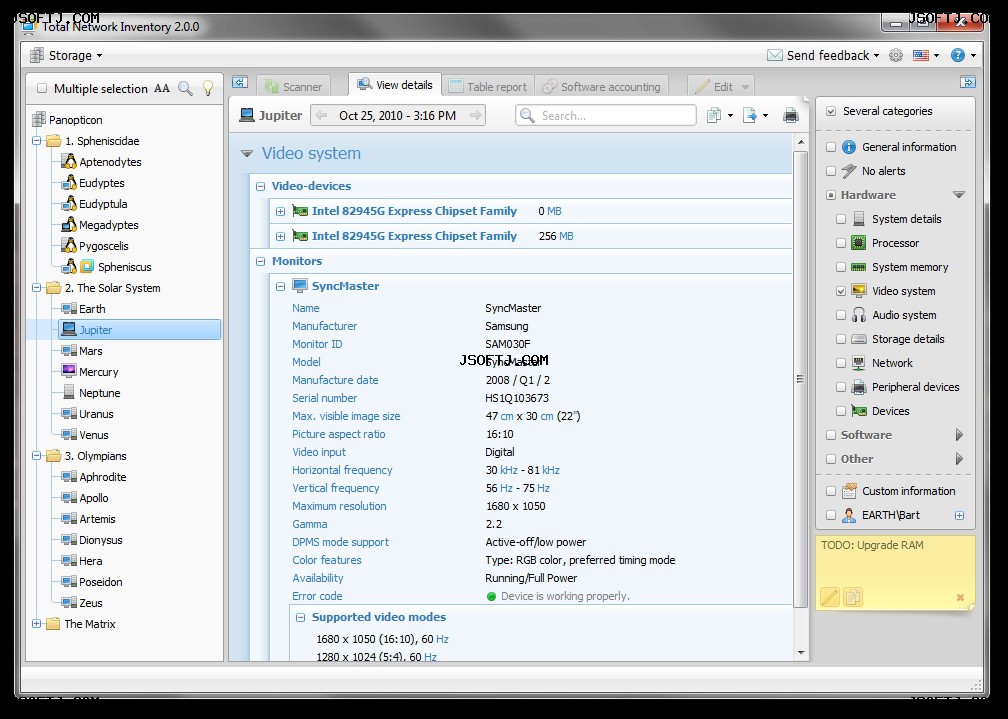Switch to the Table report tab
1008x719 pixels.
(488, 87)
